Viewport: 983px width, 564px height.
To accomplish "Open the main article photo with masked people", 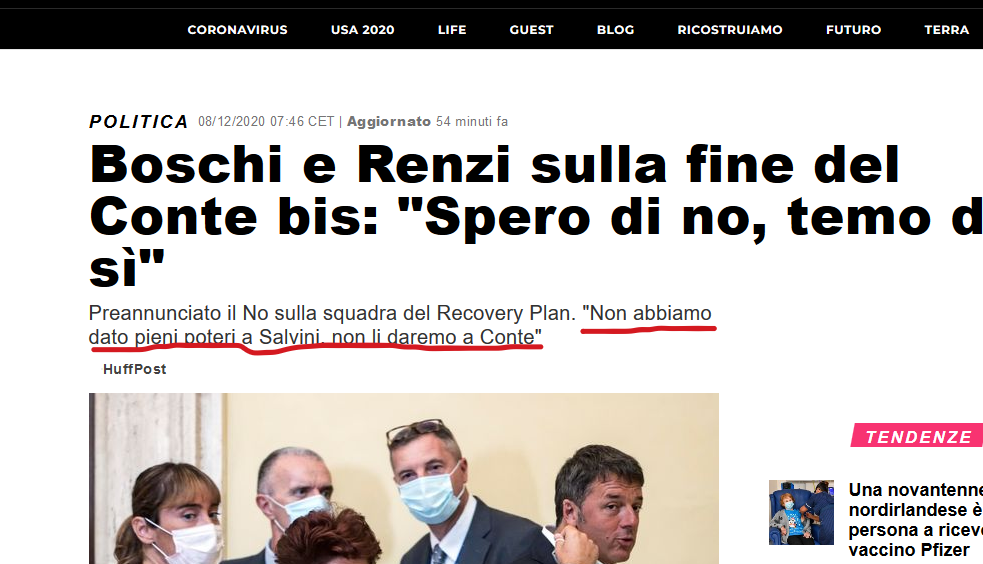I will click(x=404, y=479).
